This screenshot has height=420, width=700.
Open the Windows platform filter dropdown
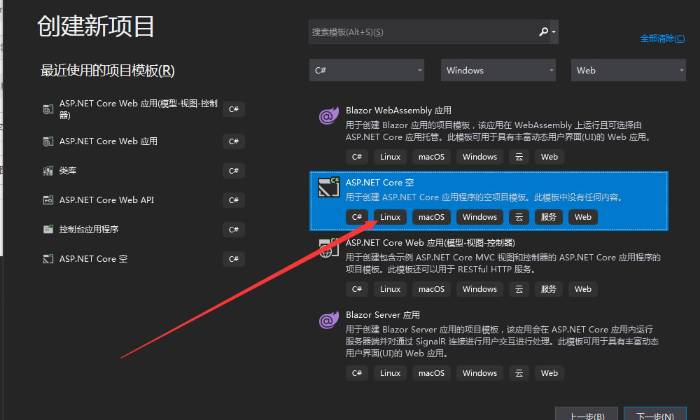498,70
